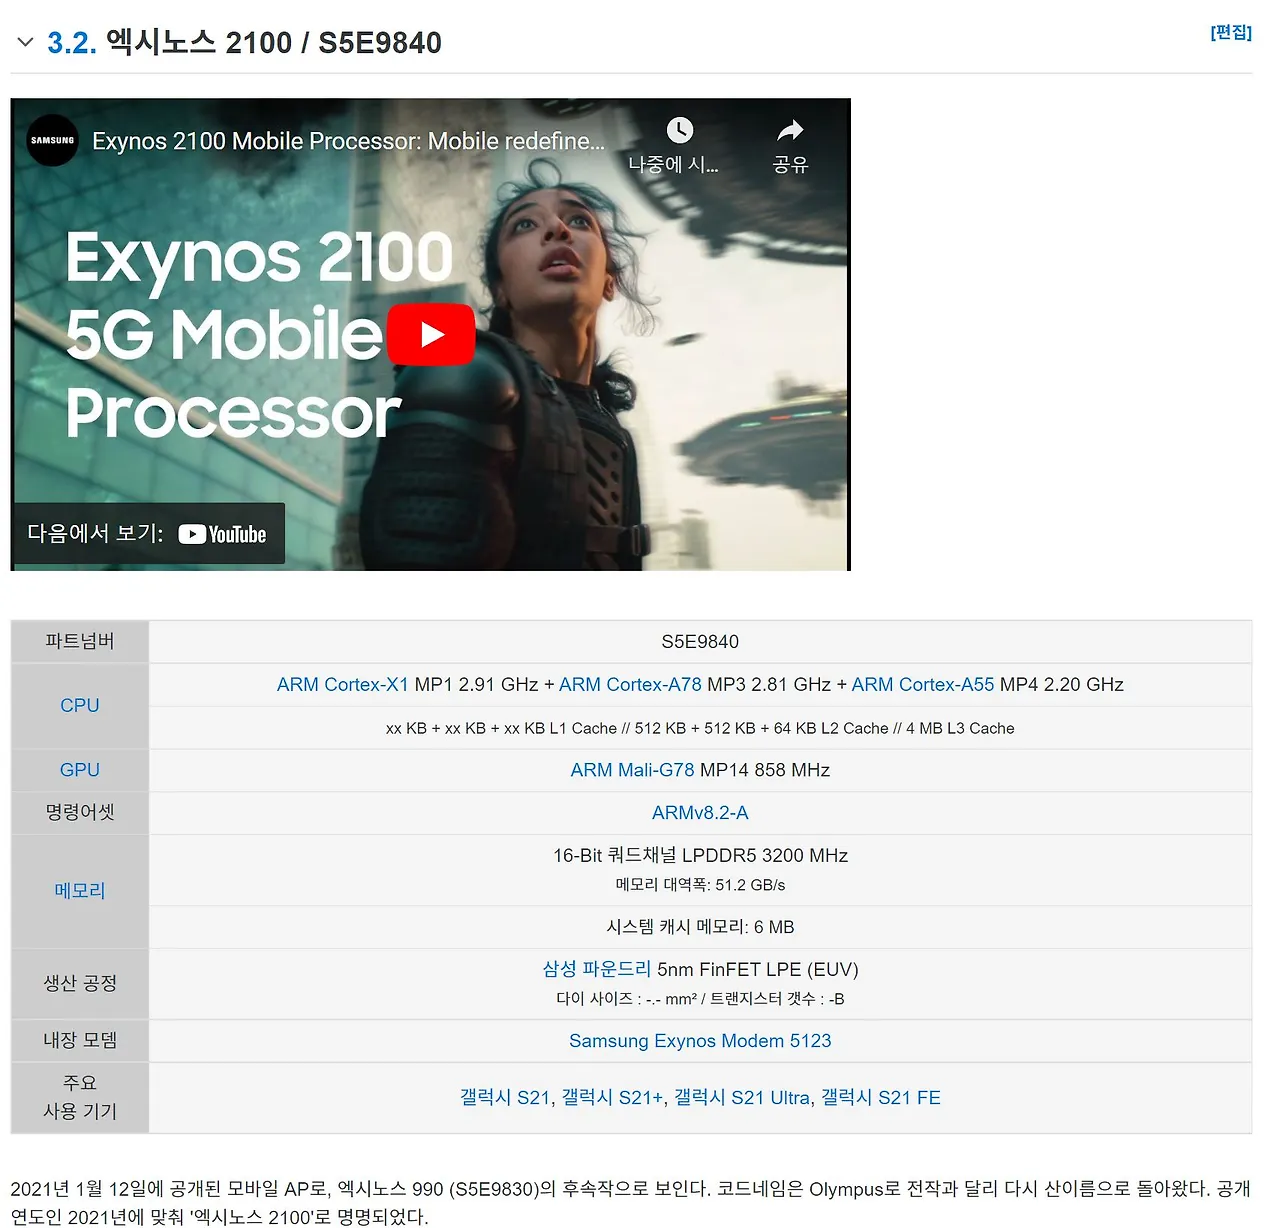Follow the ARM Cortex-A78 link
The width and height of the screenshot is (1280, 1228).
point(630,685)
